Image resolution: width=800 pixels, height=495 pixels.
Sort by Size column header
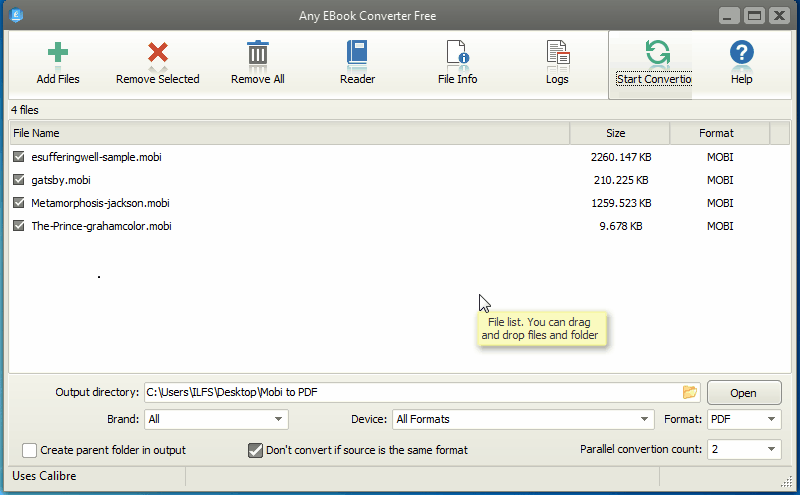tap(619, 133)
